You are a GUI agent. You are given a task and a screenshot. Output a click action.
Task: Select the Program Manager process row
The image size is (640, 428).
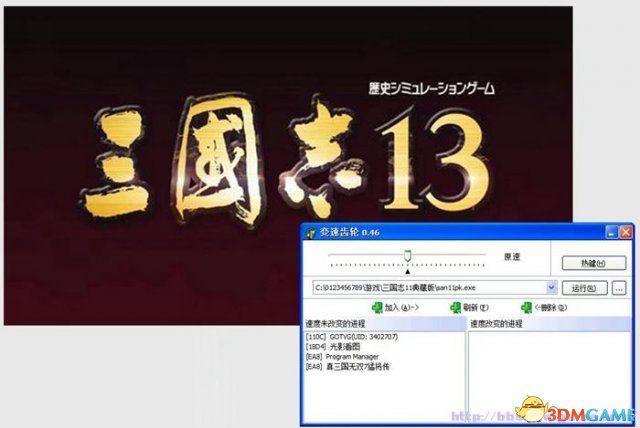click(x=342, y=357)
